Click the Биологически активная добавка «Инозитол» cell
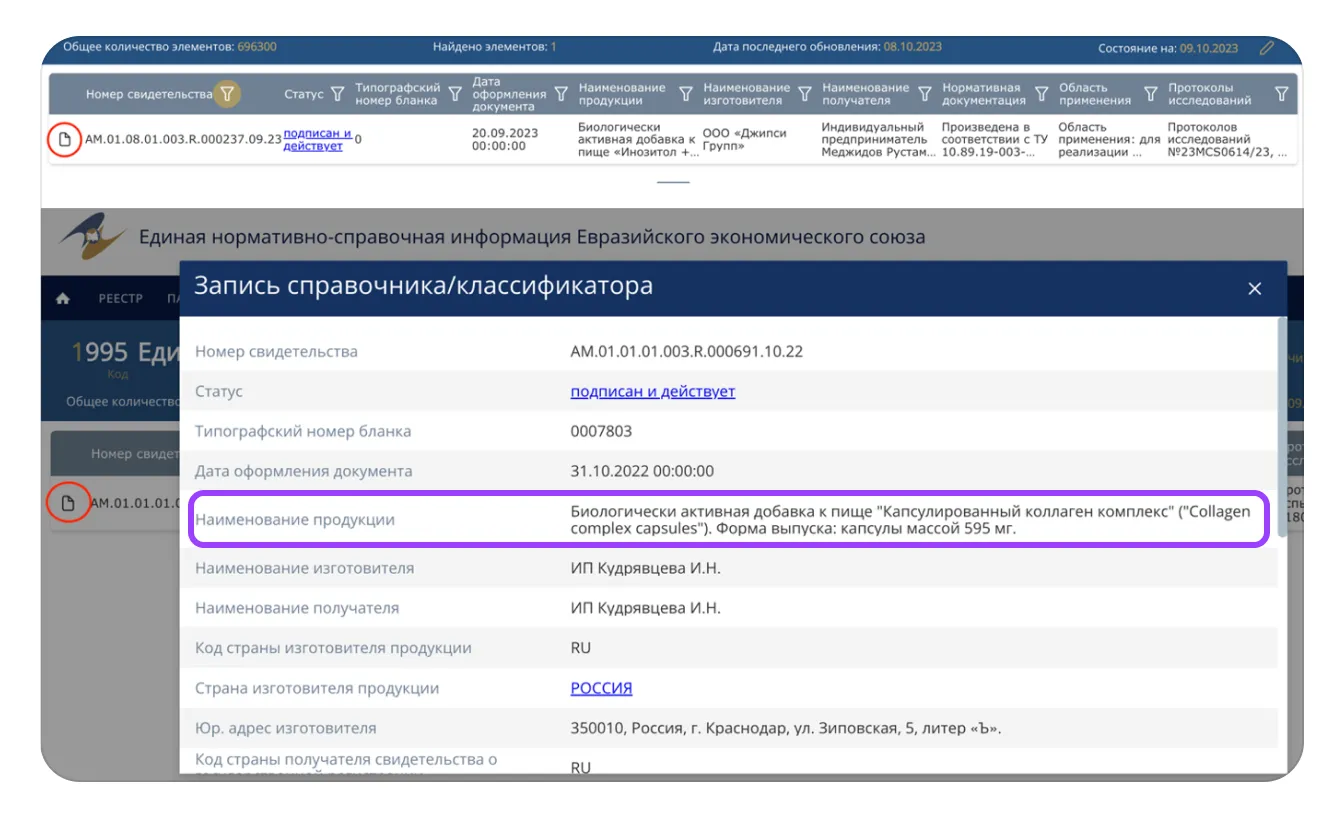1344x818 pixels. click(638, 140)
